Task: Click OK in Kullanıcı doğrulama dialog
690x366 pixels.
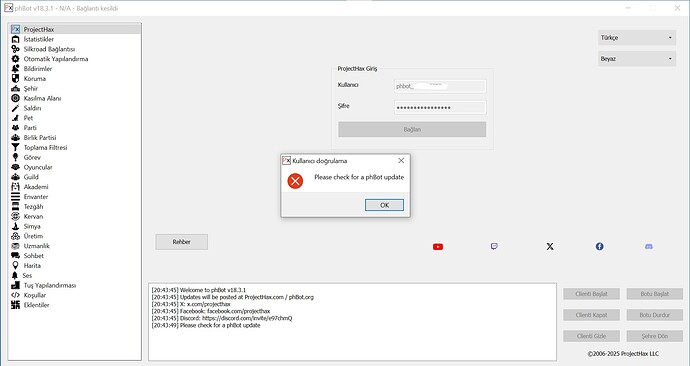Action: click(384, 205)
